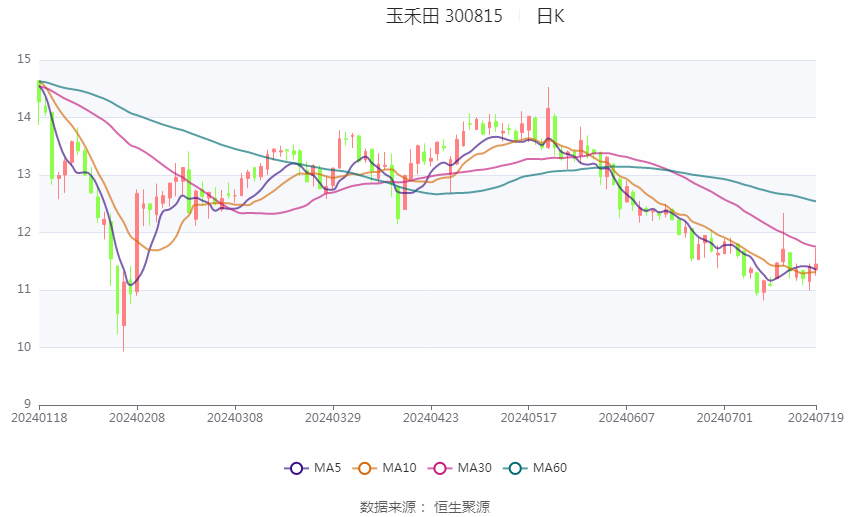Click the 20240208 date axis label
The width and height of the screenshot is (850, 517).
(x=137, y=418)
